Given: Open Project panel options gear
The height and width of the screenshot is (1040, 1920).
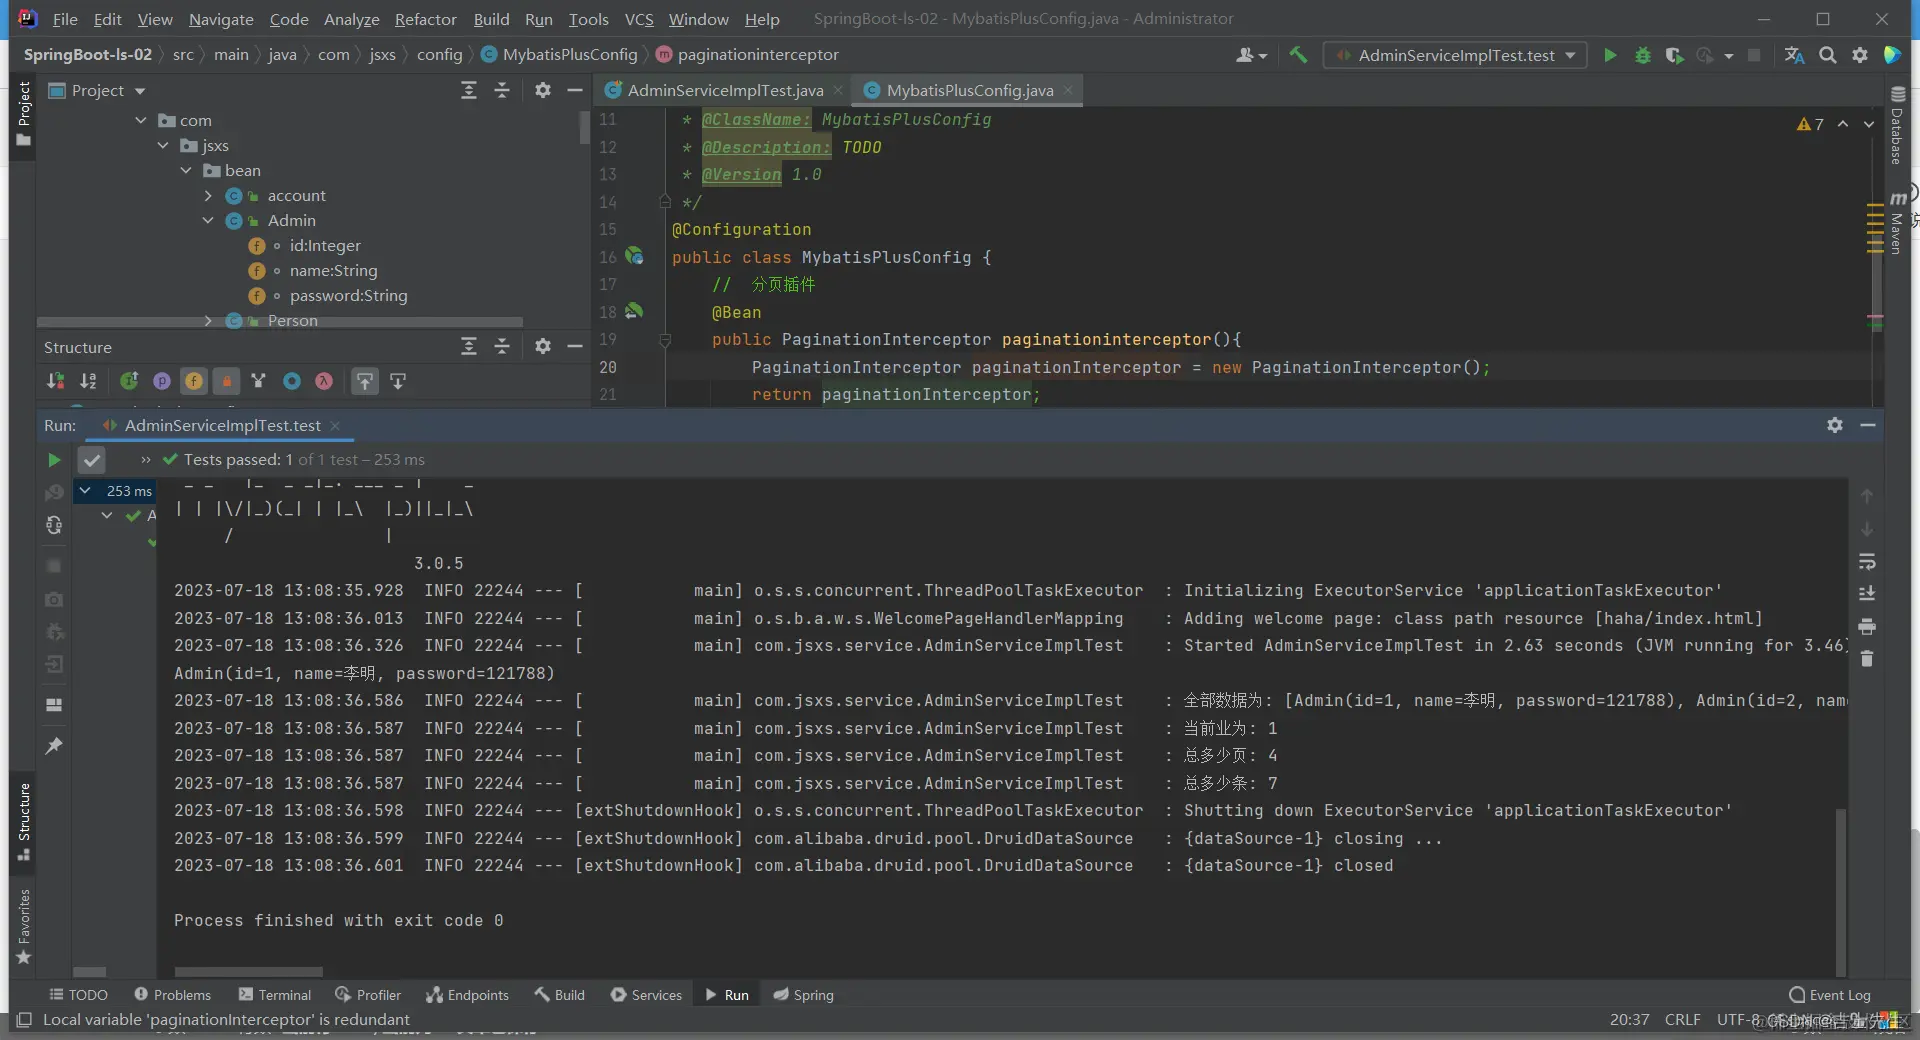Looking at the screenshot, I should pyautogui.click(x=543, y=90).
